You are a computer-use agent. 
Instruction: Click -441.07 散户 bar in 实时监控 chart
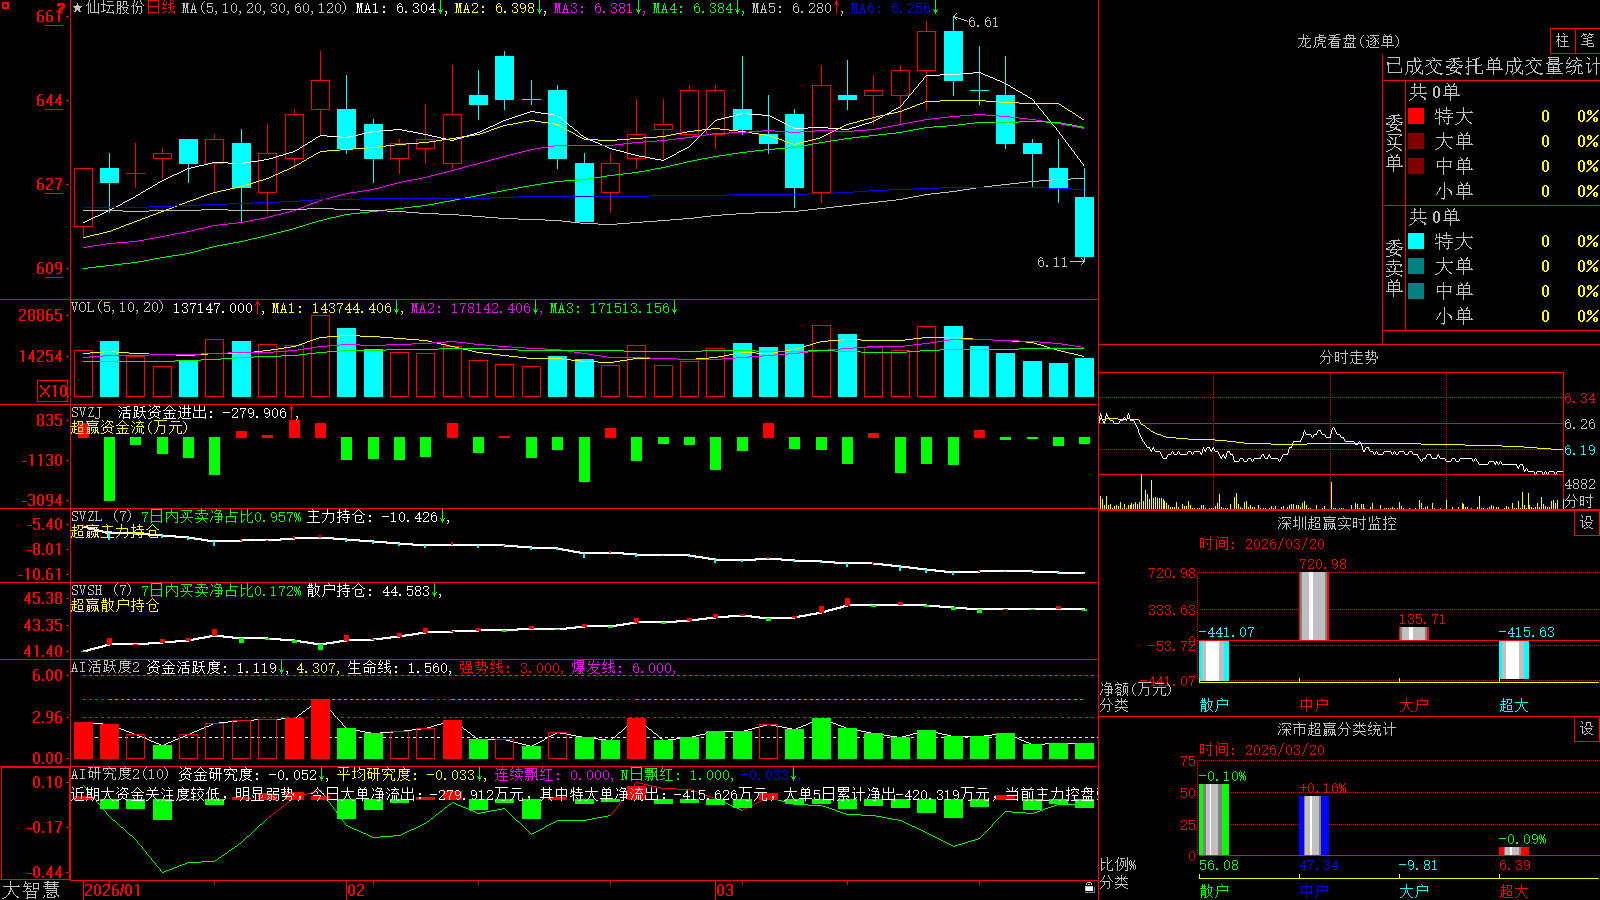tap(1214, 661)
